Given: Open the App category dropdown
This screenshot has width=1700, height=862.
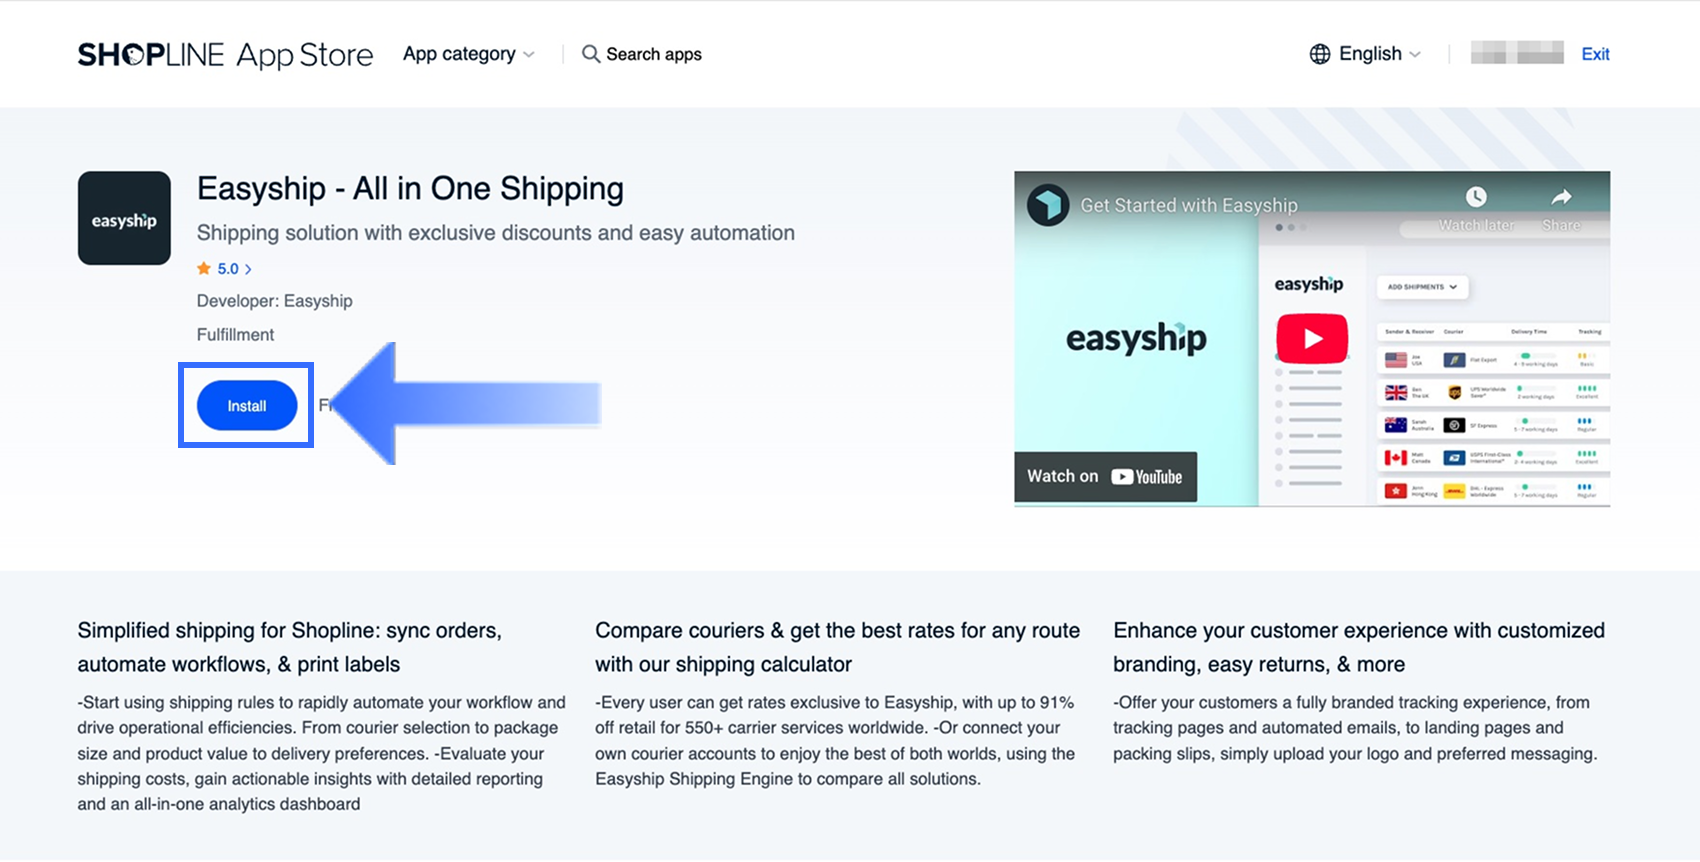Looking at the screenshot, I should coord(468,54).
